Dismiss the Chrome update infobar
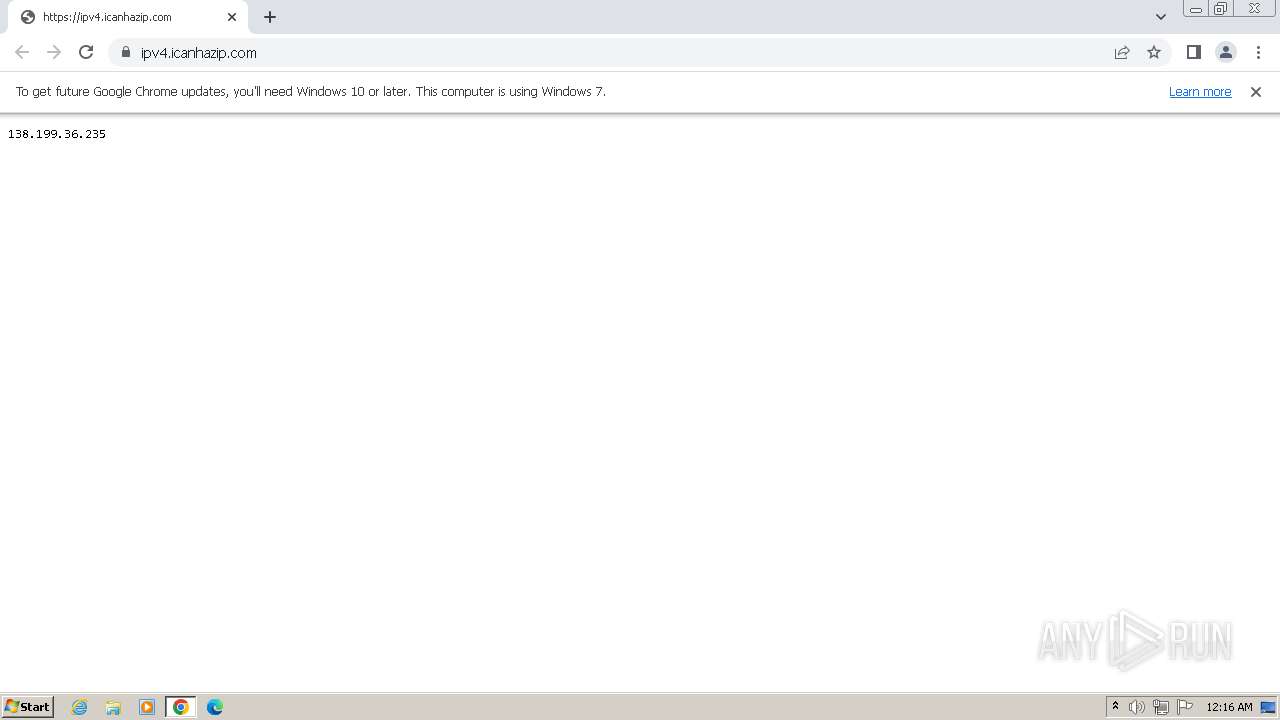Screen dimensions: 1280x720 (x=1256, y=91)
